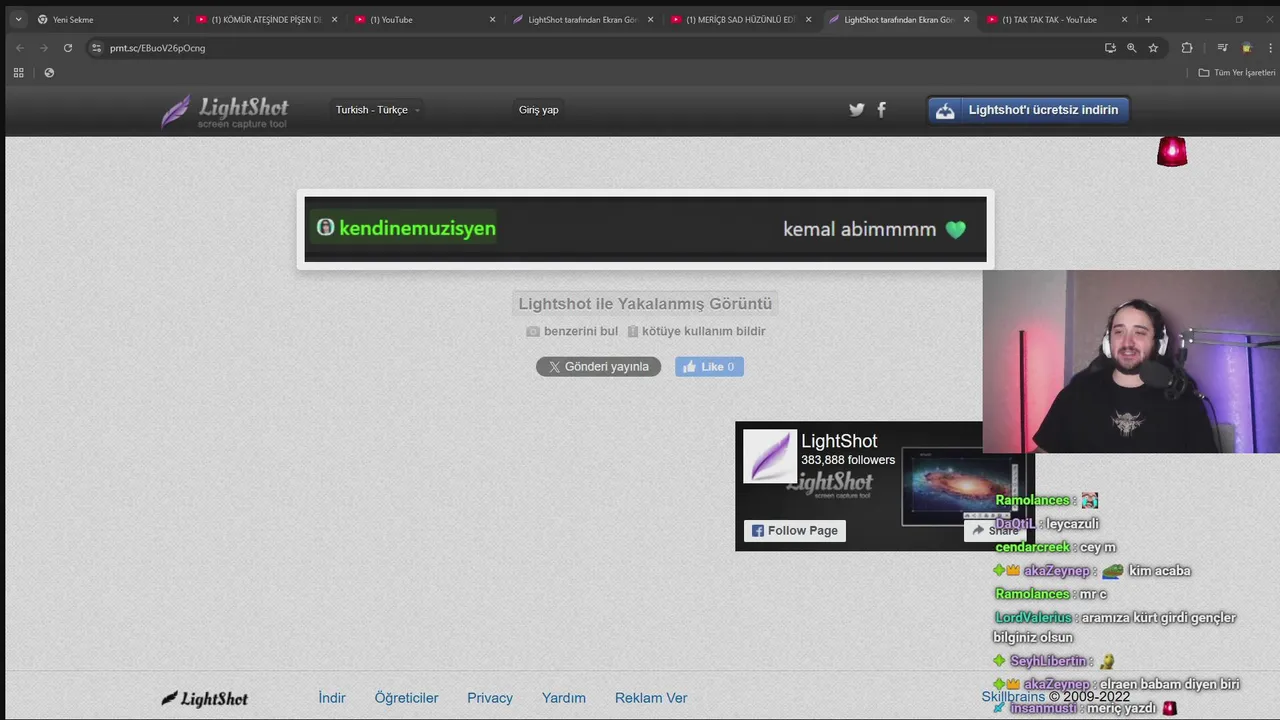Click the install app icon in address bar
This screenshot has height=720, width=1280.
[x=1110, y=48]
